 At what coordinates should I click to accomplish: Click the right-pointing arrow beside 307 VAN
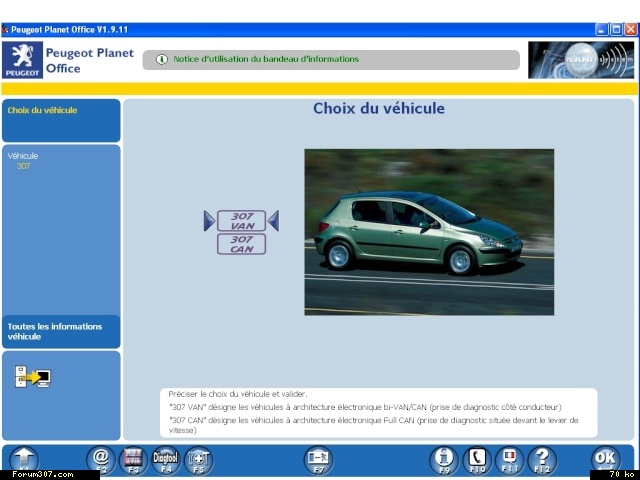pyautogui.click(x=209, y=221)
